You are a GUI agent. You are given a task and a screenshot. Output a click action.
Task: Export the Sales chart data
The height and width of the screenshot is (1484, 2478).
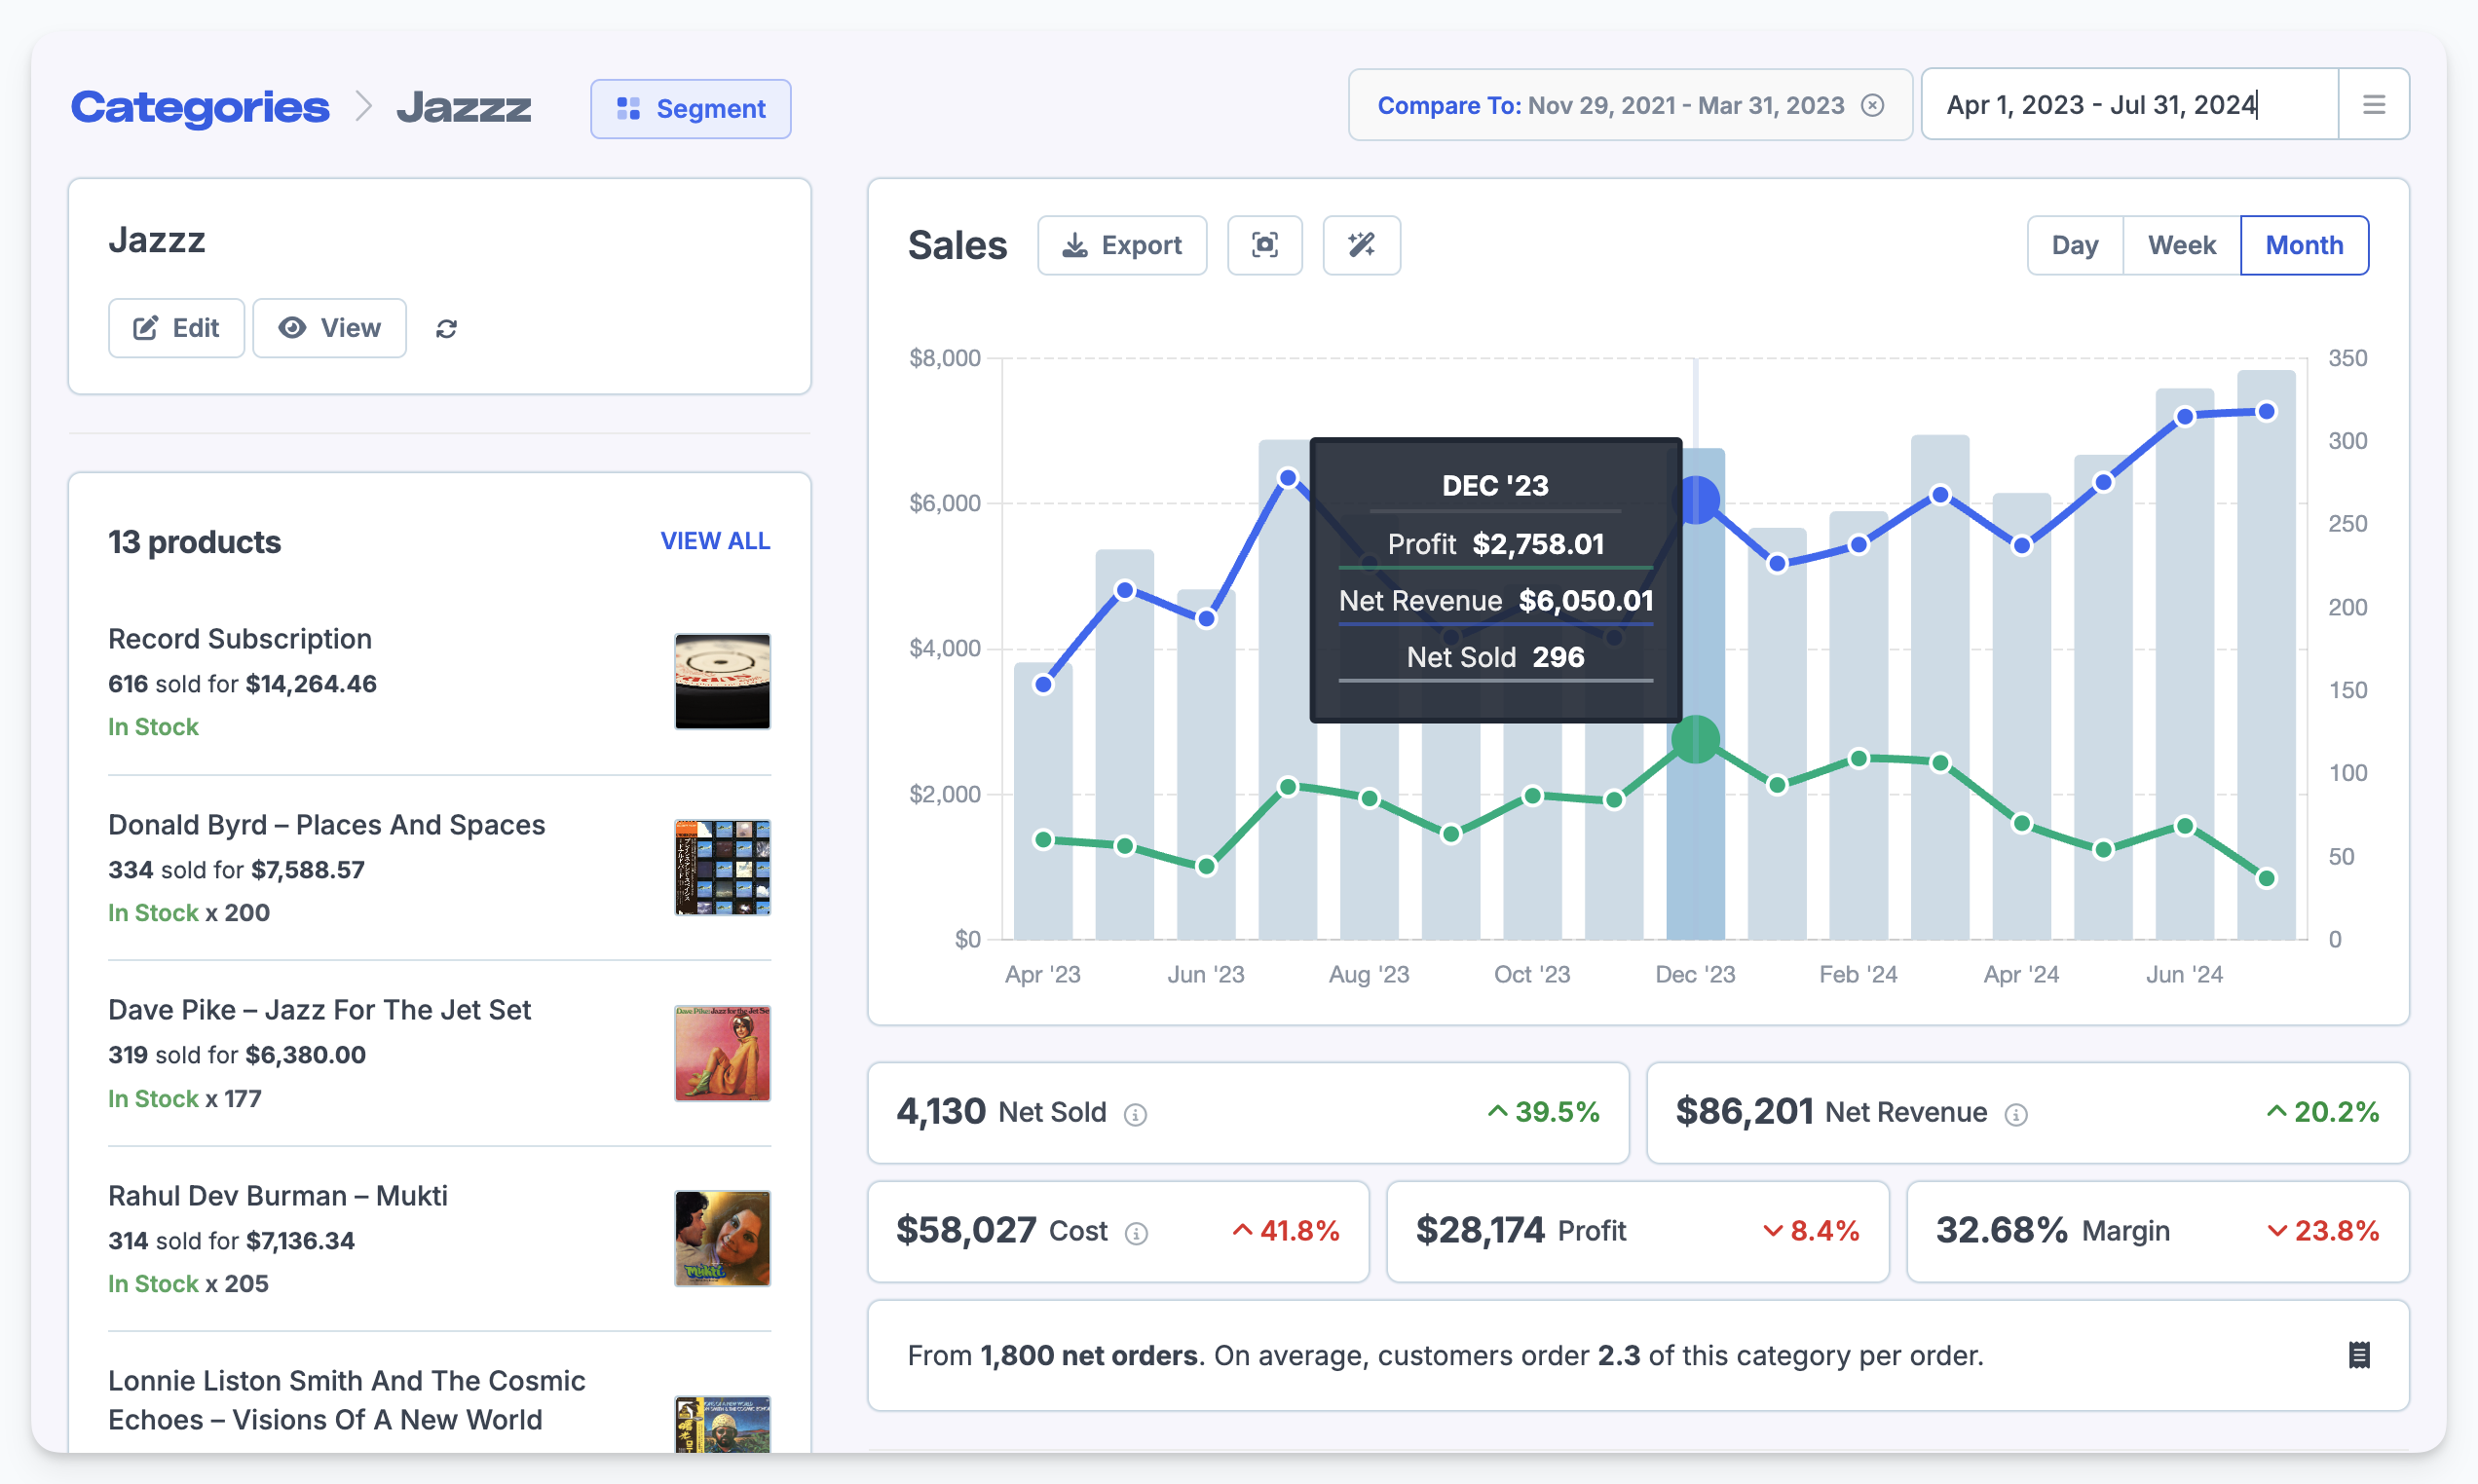coord(1122,245)
